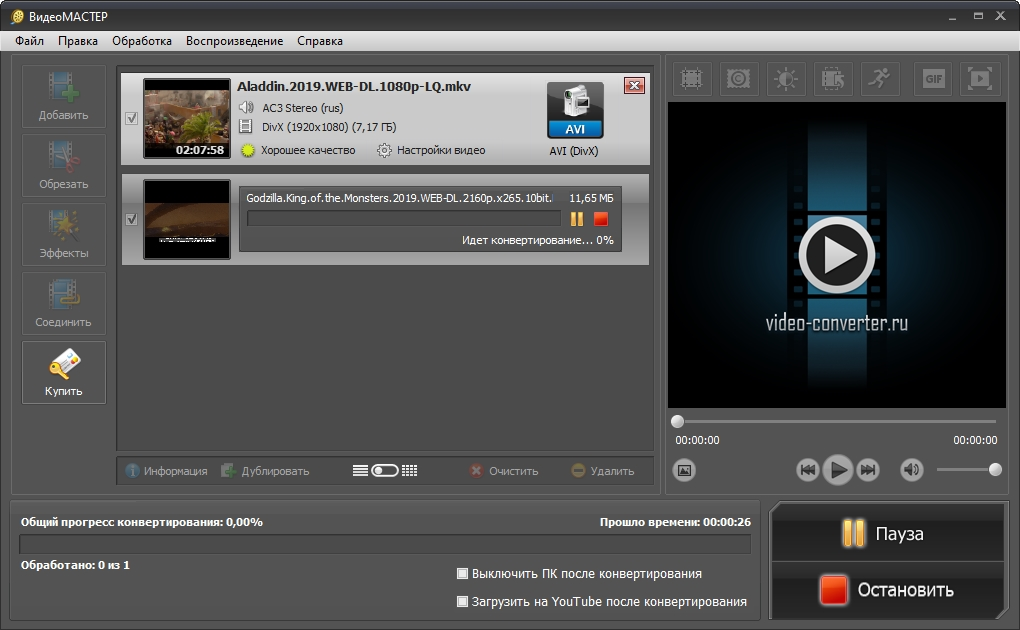The width and height of the screenshot is (1020, 630).
Task: Open the Справка menu
Action: [319, 41]
